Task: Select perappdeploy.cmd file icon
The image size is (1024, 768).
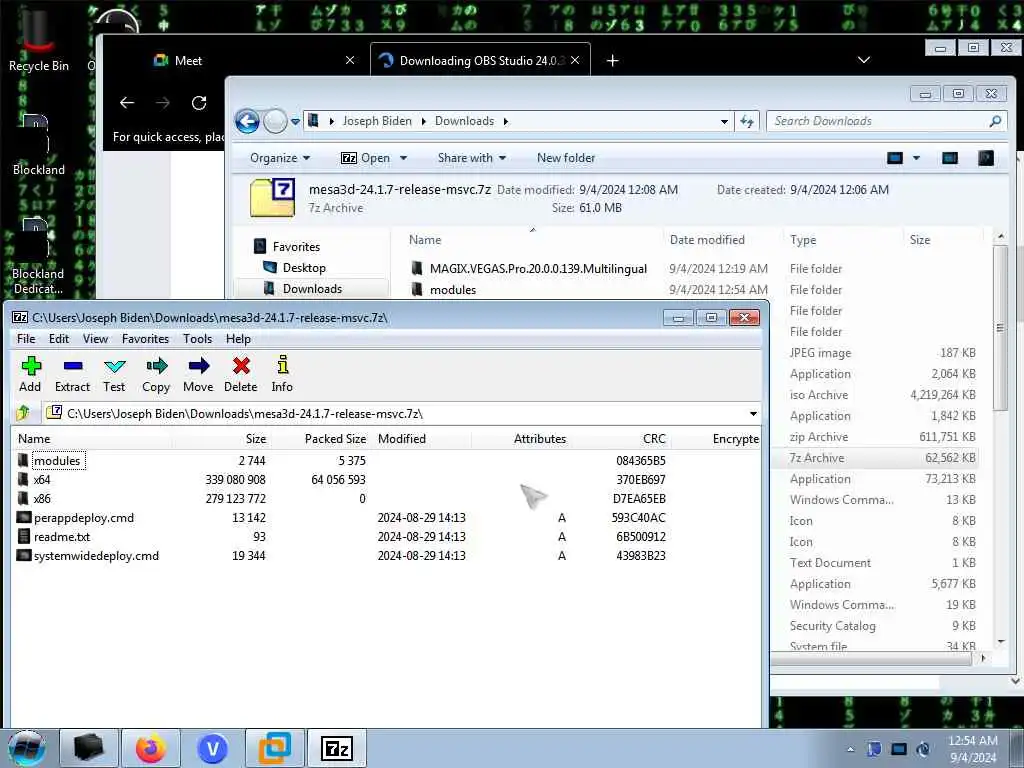Action: 24,518
